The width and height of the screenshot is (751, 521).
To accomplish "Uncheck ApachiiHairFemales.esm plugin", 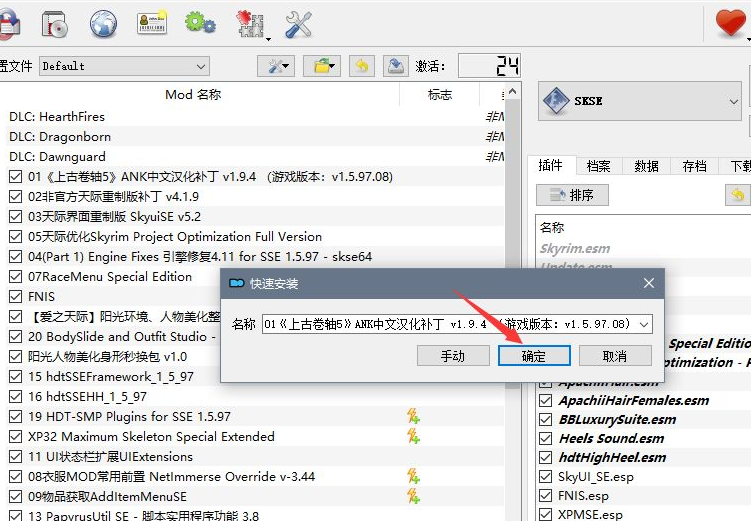I will coord(545,400).
